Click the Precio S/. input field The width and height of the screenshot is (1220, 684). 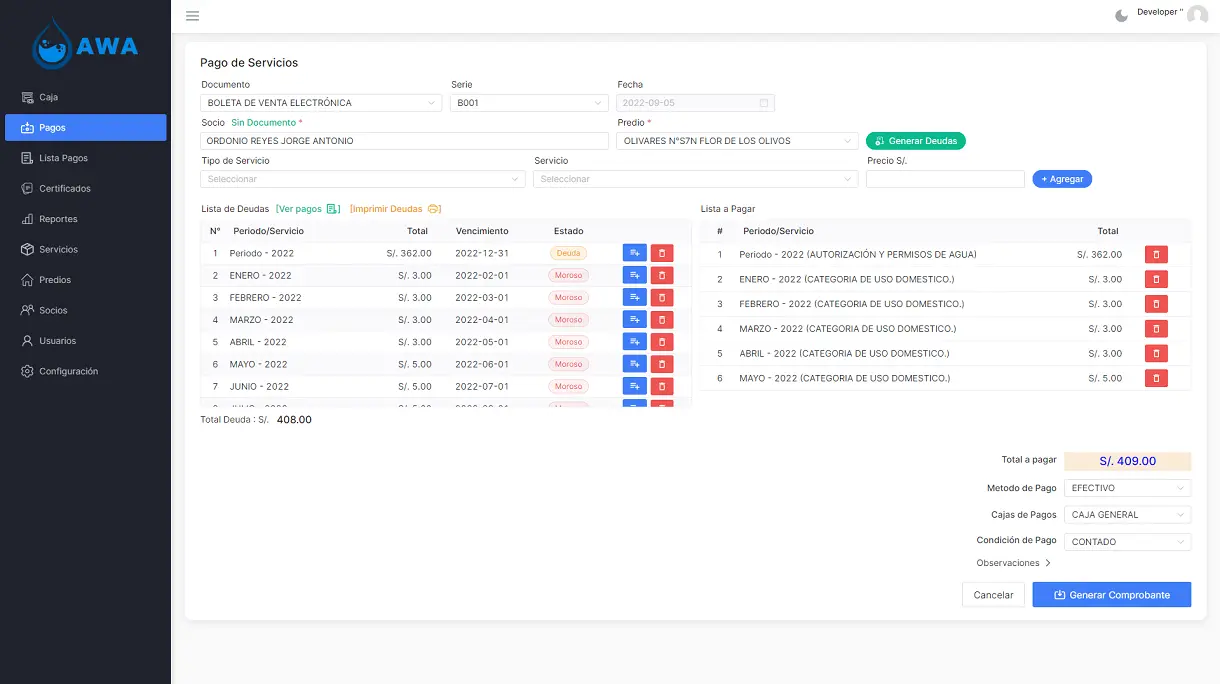945,179
